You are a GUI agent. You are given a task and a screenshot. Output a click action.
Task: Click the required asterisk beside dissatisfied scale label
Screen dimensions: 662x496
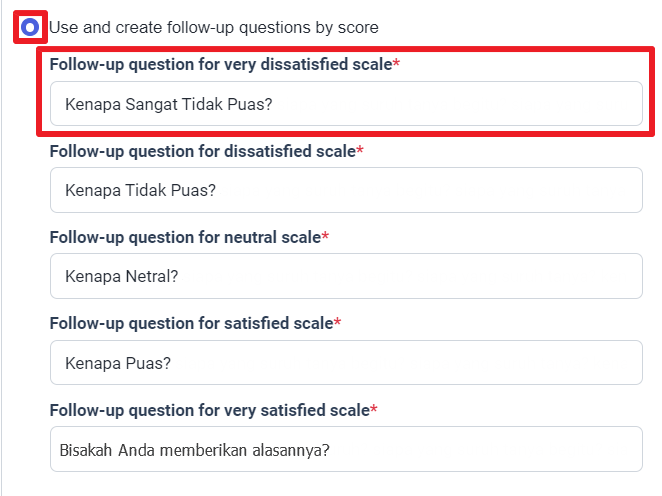click(360, 151)
